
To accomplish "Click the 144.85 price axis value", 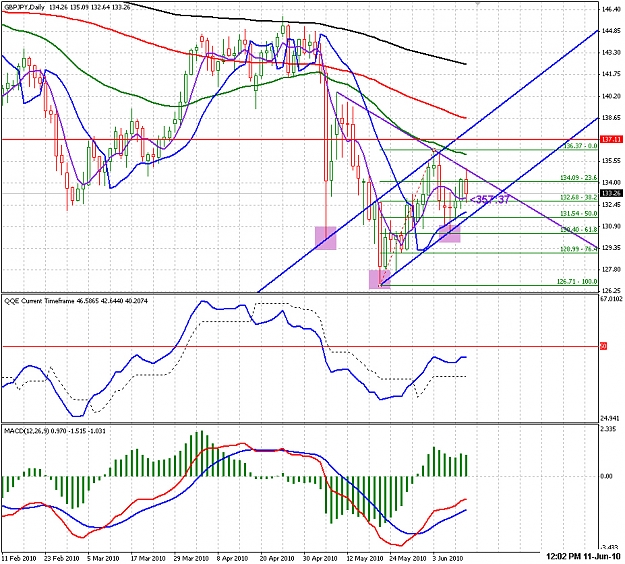I will (612, 31).
